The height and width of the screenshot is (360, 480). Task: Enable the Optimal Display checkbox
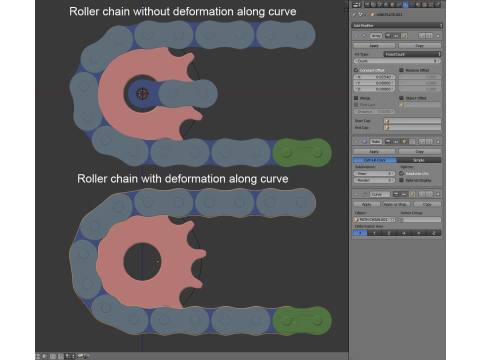[x=401, y=180]
